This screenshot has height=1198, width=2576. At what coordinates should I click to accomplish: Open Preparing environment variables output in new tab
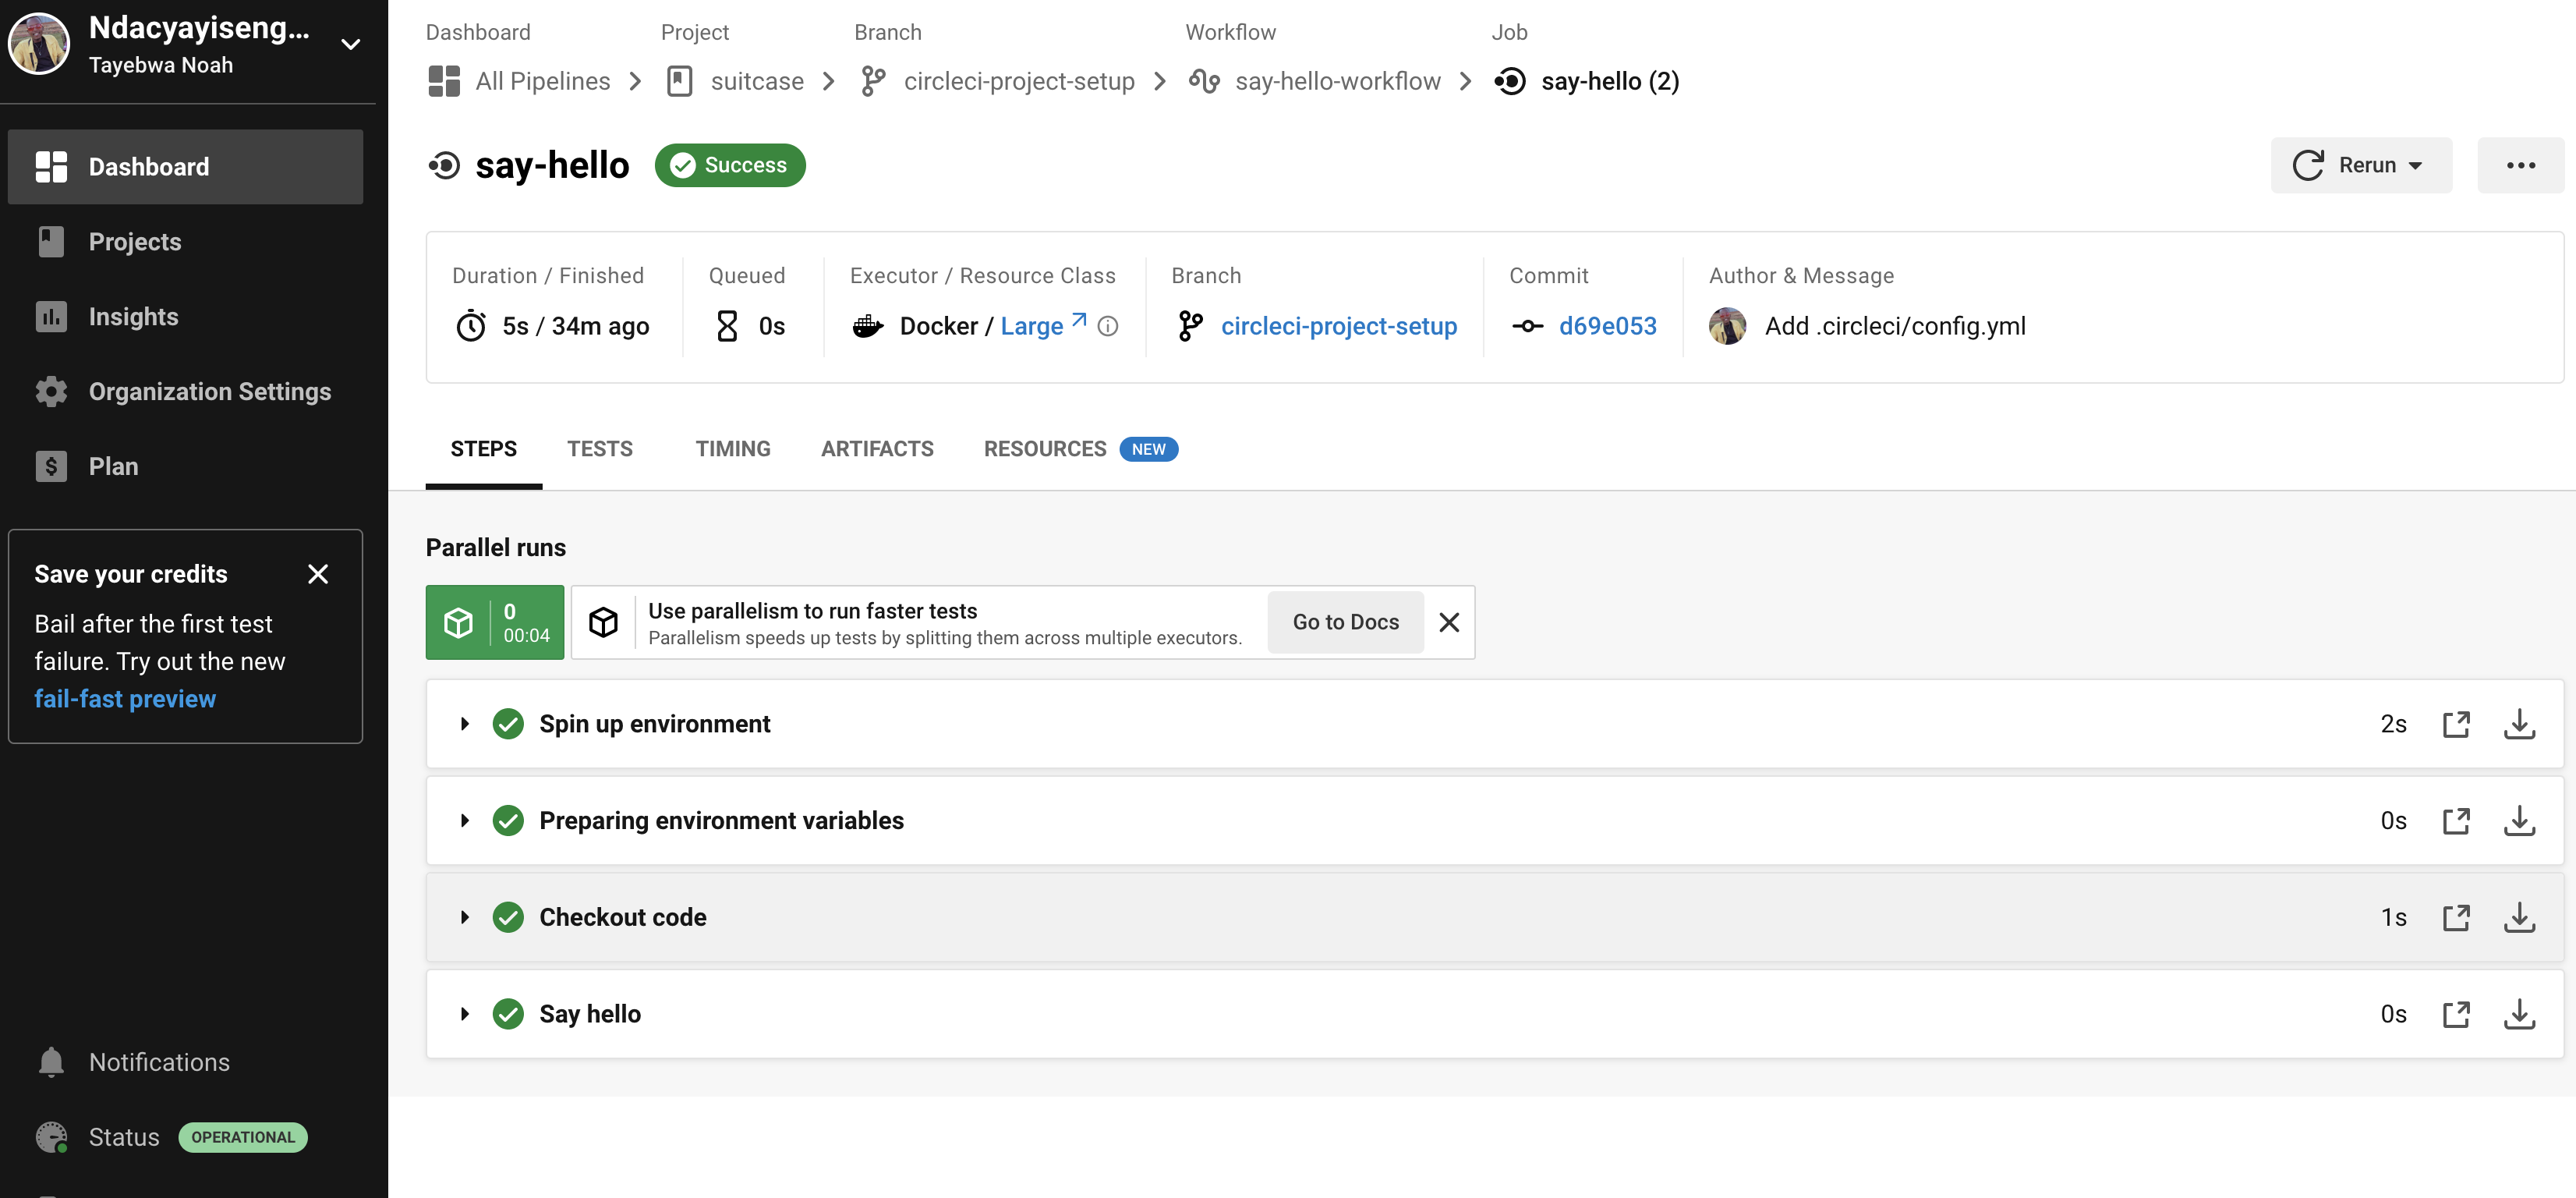coord(2456,821)
